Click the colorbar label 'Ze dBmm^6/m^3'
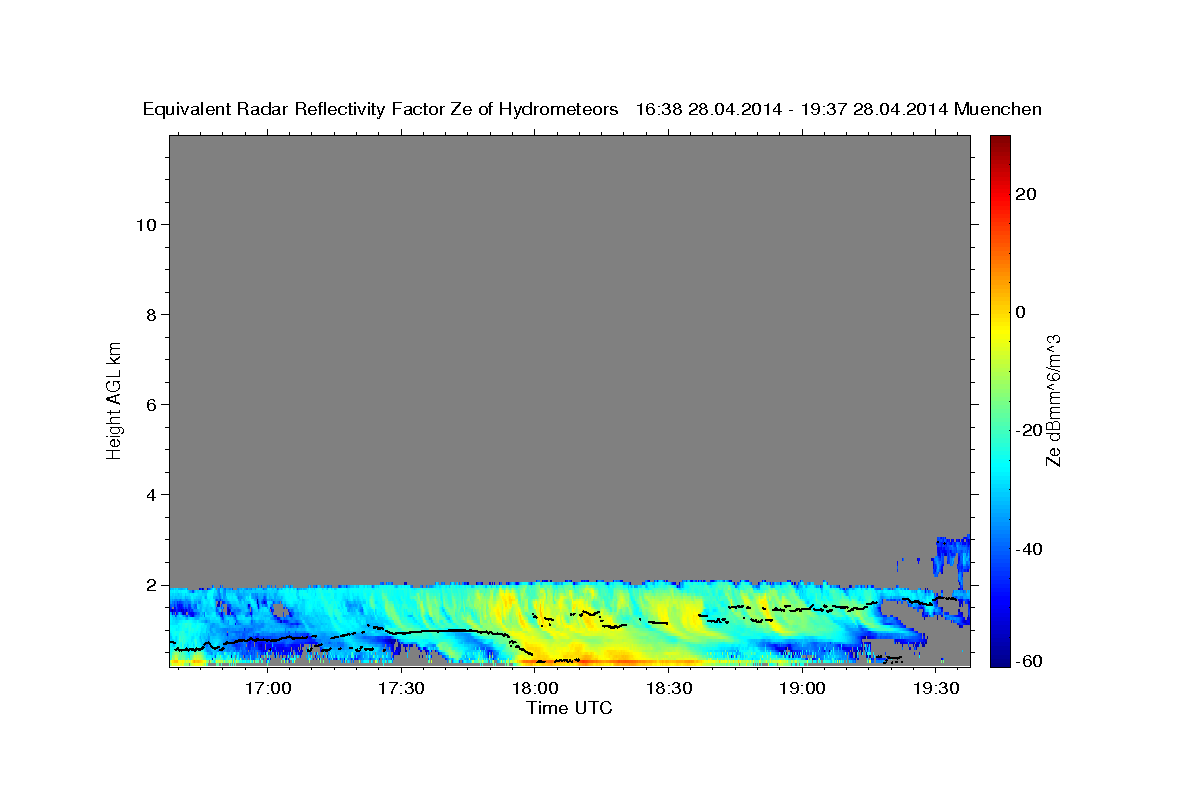This screenshot has height=800, width=1200. pyautogui.click(x=1053, y=400)
